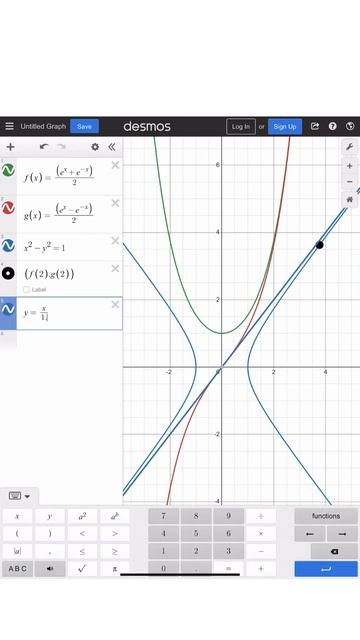Toggle visibility of x²−y²=1 hyperbola
The image size is (360, 640).
click(8, 245)
